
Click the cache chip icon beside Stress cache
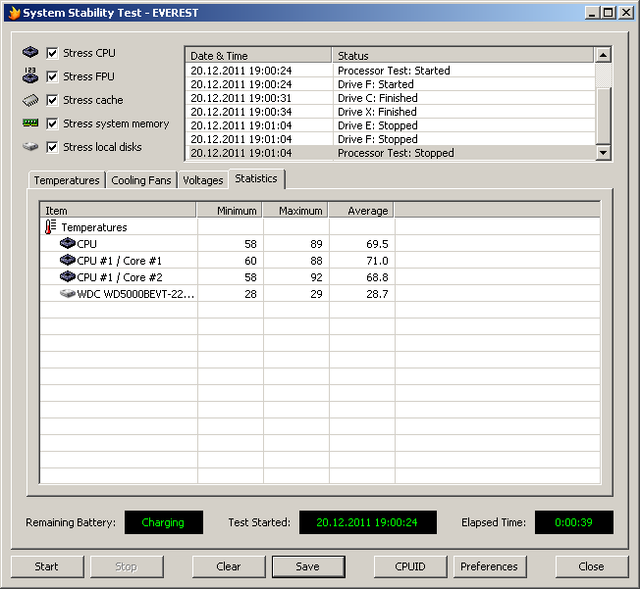click(x=30, y=100)
